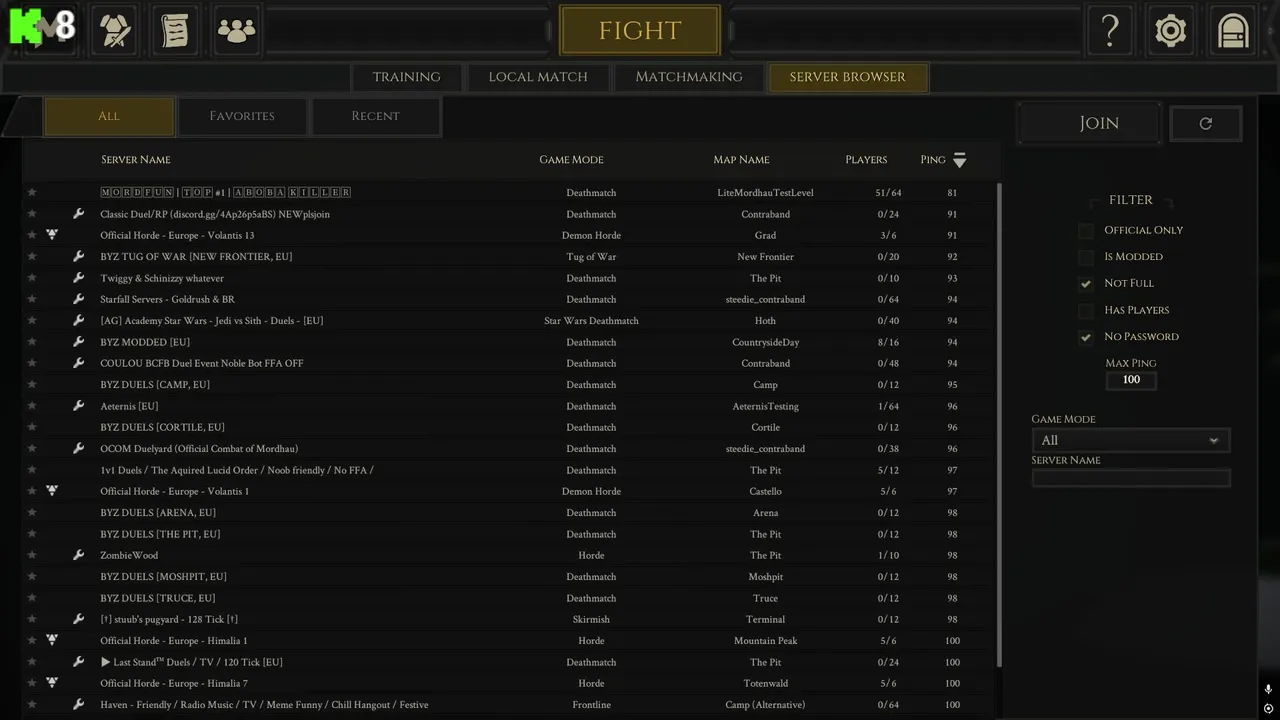This screenshot has height=720, width=1280.
Task: Enable the Has Players filter checkbox
Action: click(x=1086, y=310)
